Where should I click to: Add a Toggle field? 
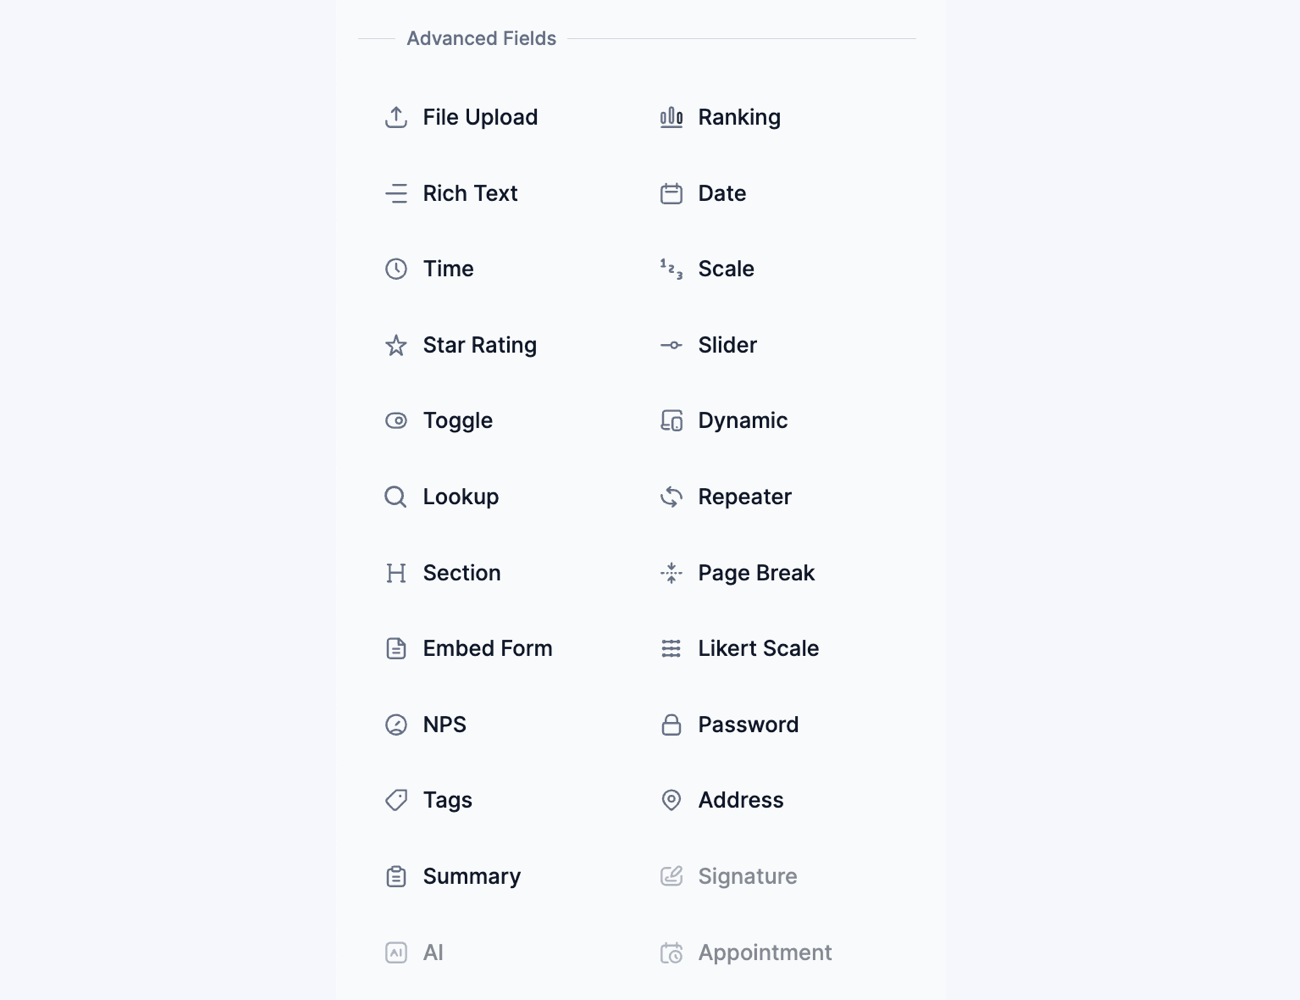pos(457,421)
